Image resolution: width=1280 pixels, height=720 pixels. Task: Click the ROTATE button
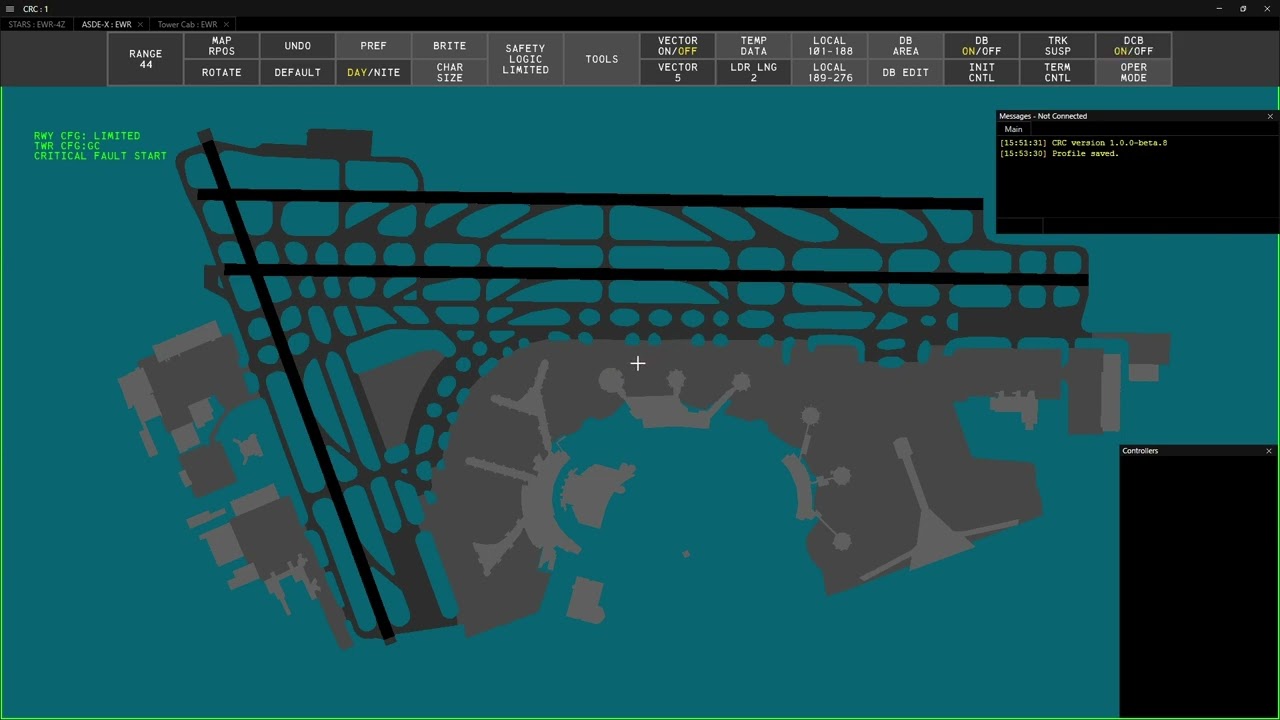(221, 73)
